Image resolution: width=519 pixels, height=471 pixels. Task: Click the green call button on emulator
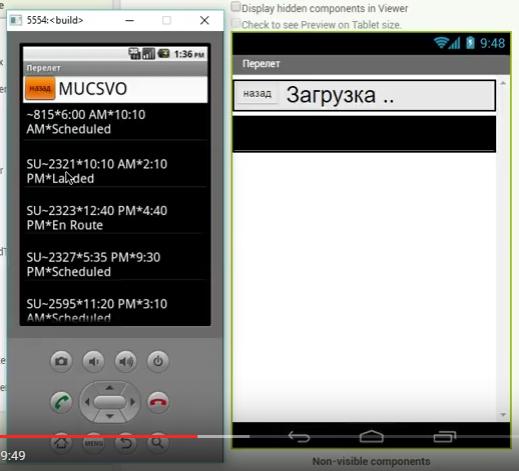tap(61, 402)
